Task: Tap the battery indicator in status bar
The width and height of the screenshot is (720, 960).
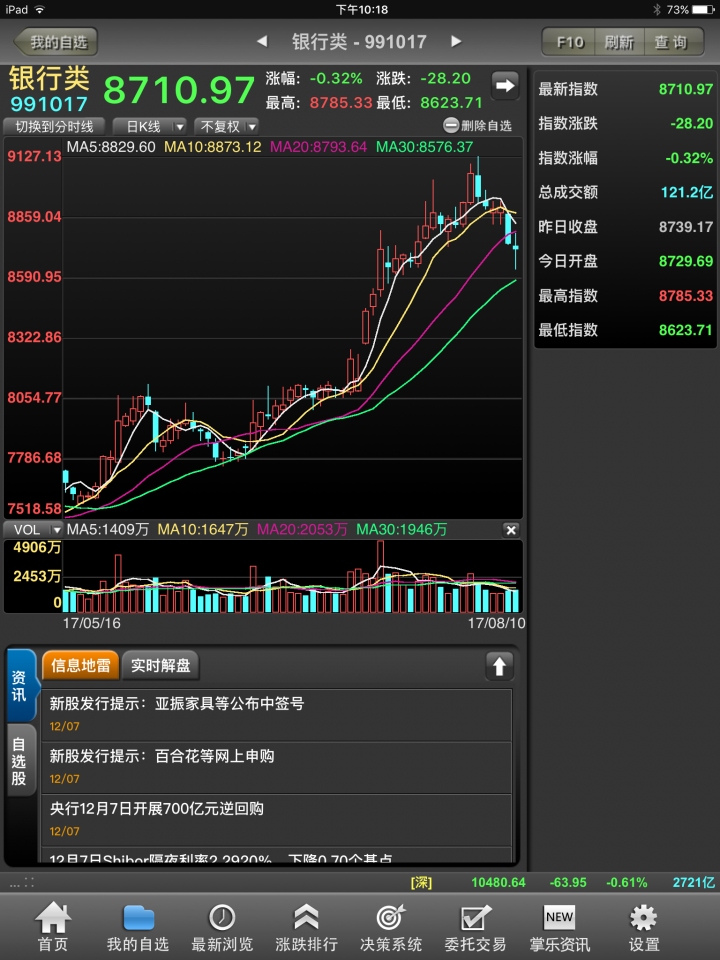Action: [703, 9]
